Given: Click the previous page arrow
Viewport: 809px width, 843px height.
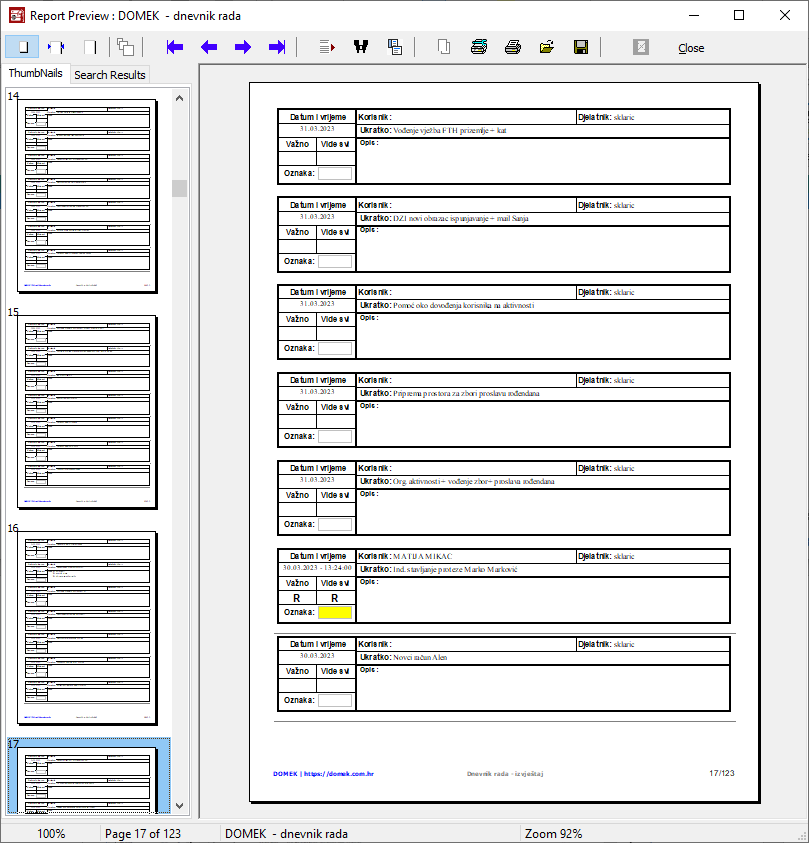Looking at the screenshot, I should pyautogui.click(x=209, y=47).
